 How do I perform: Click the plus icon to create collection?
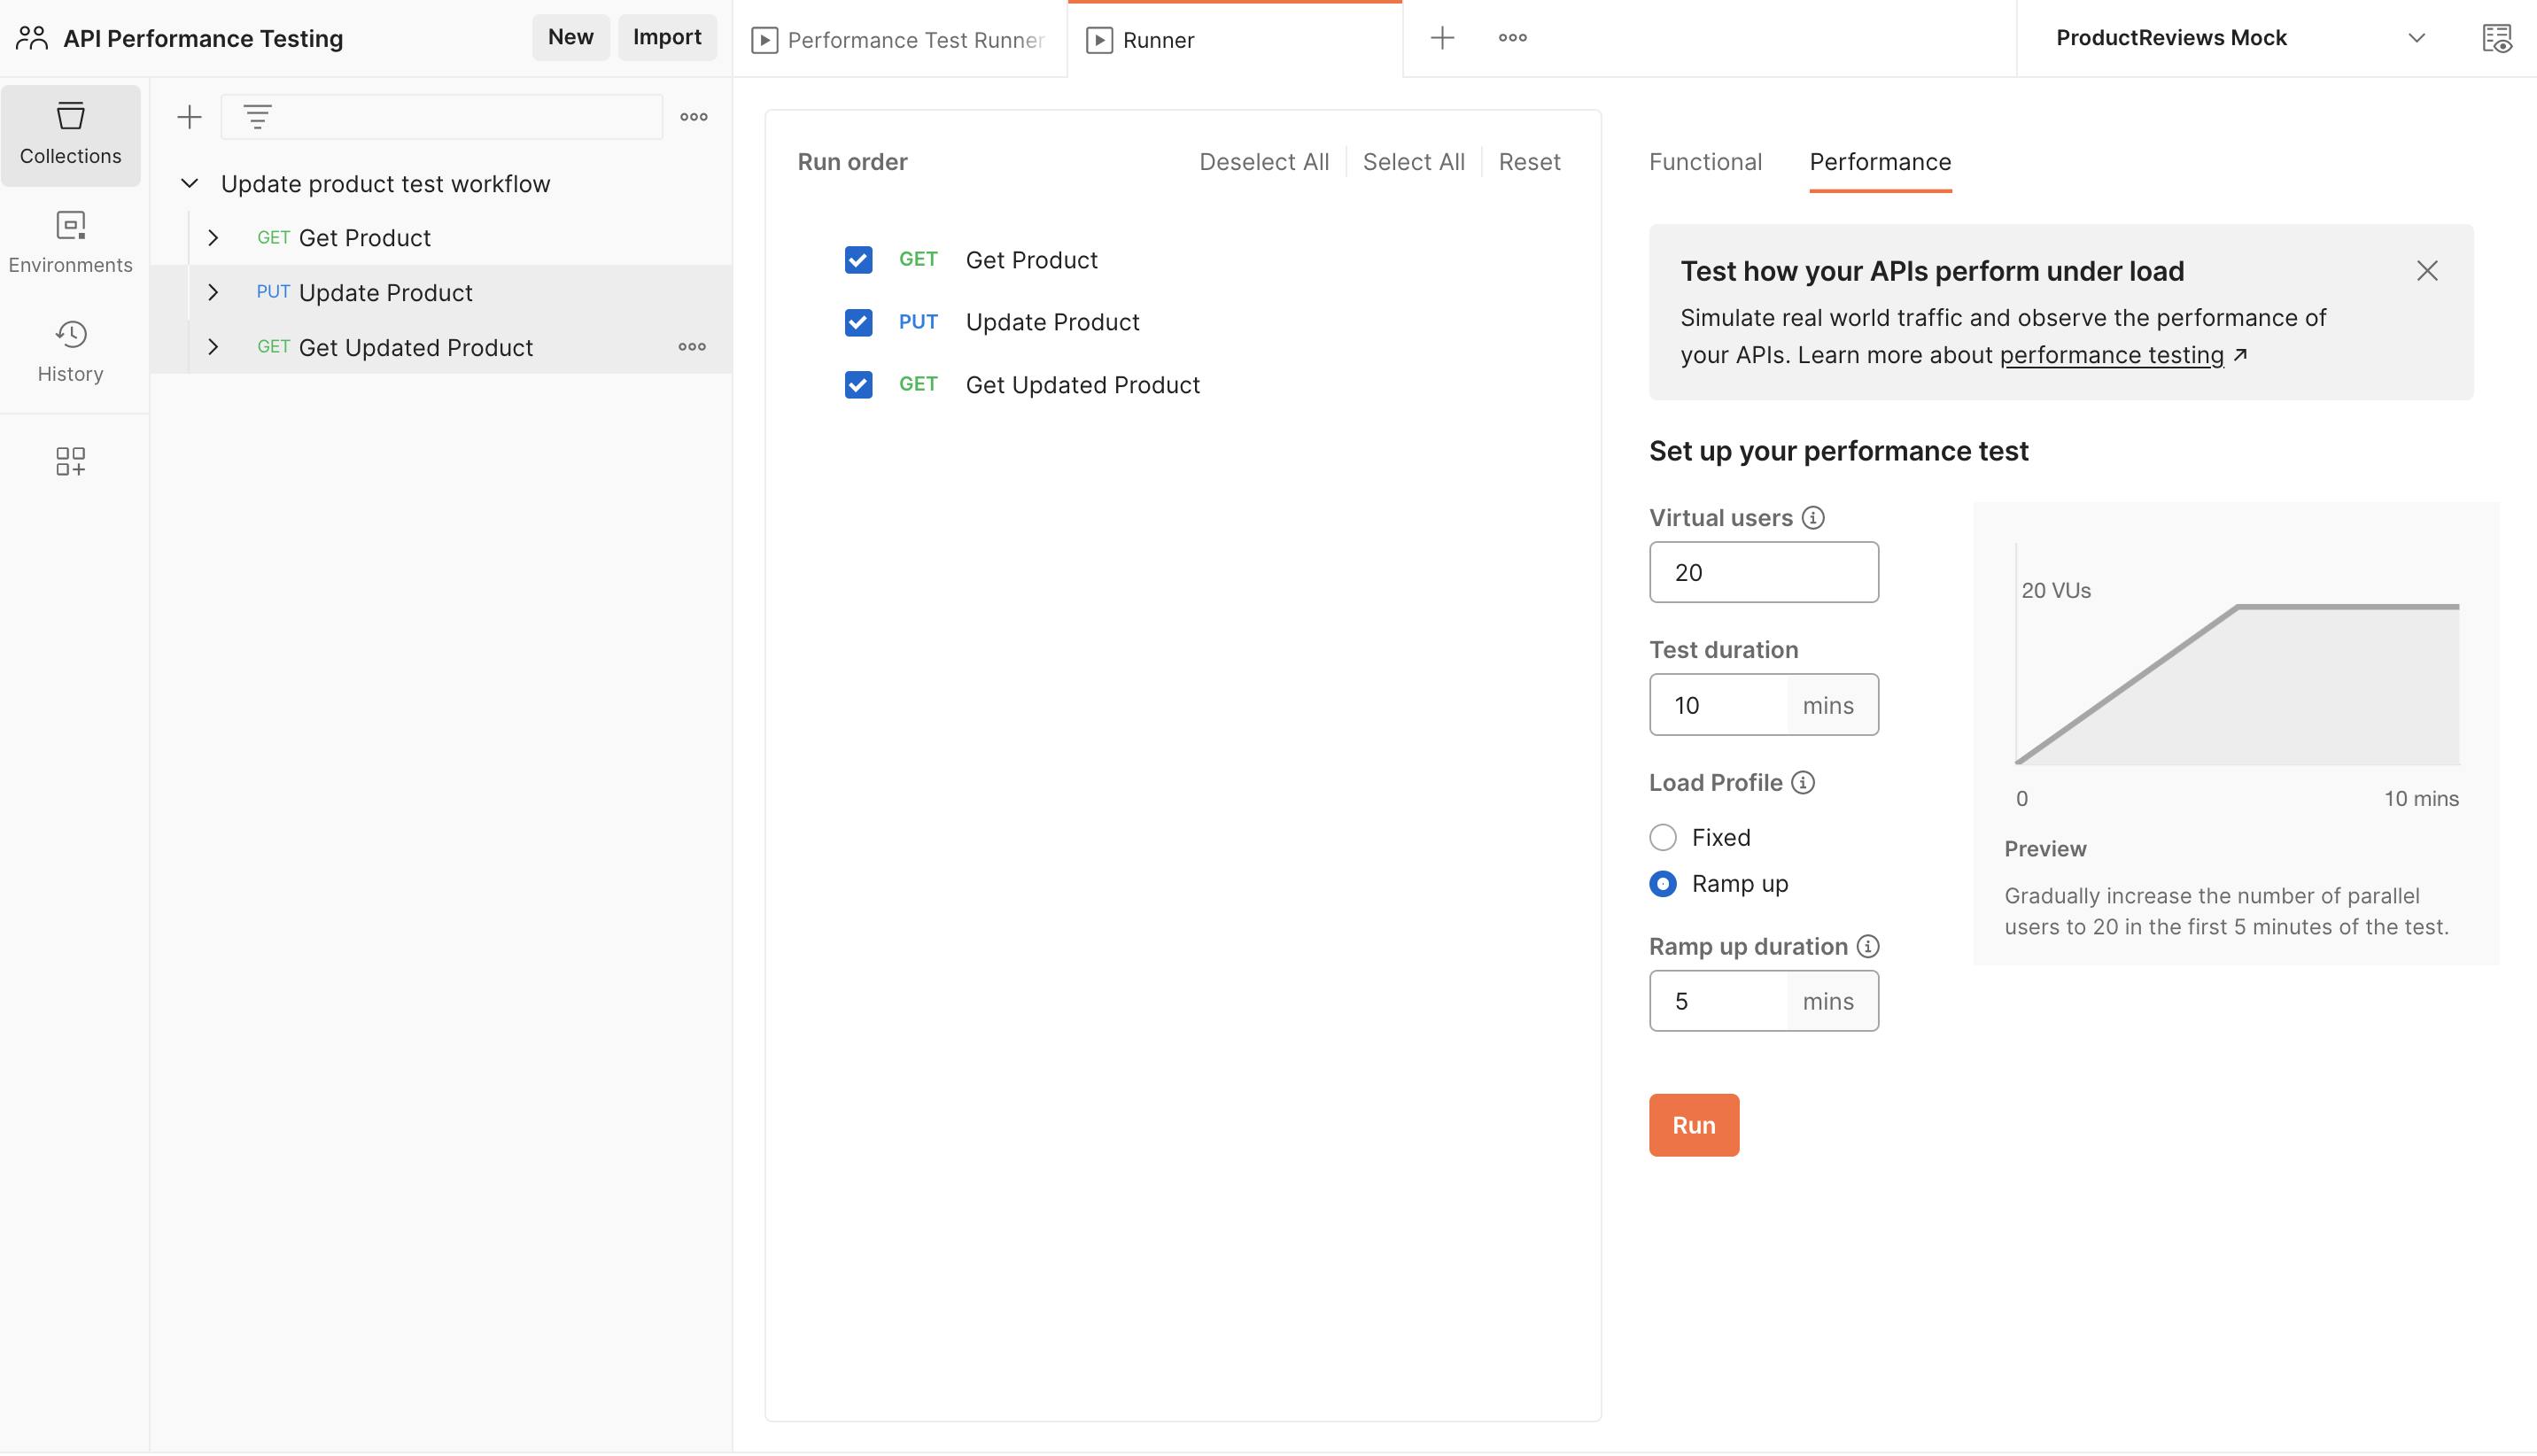coord(189,117)
